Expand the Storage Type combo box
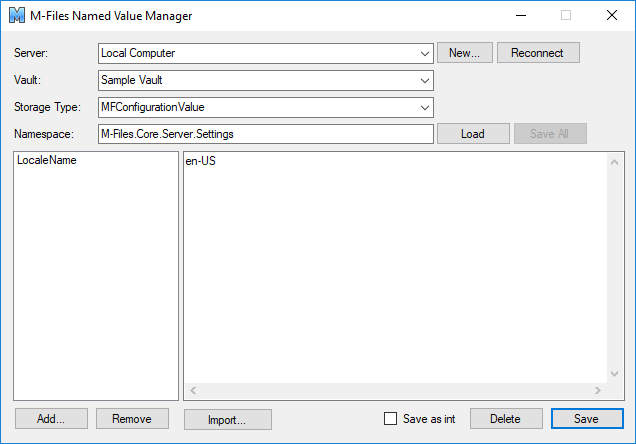Viewport: 636px width, 444px height. click(266, 107)
